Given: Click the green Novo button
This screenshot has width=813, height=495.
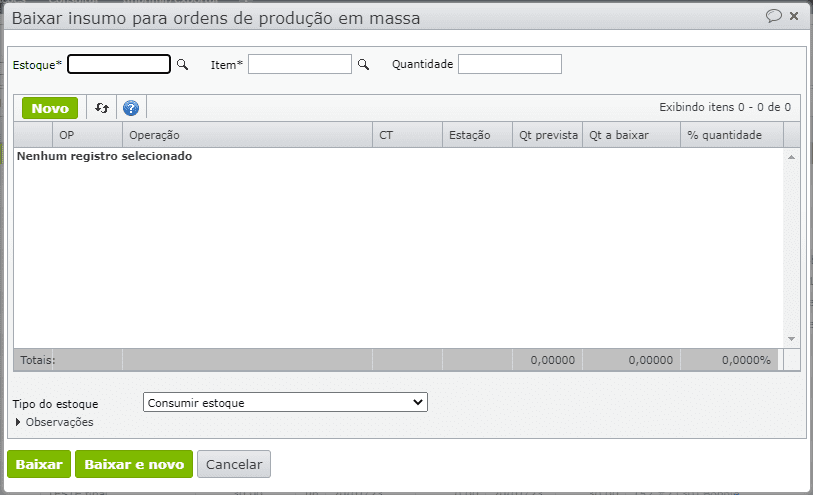Looking at the screenshot, I should tap(50, 108).
